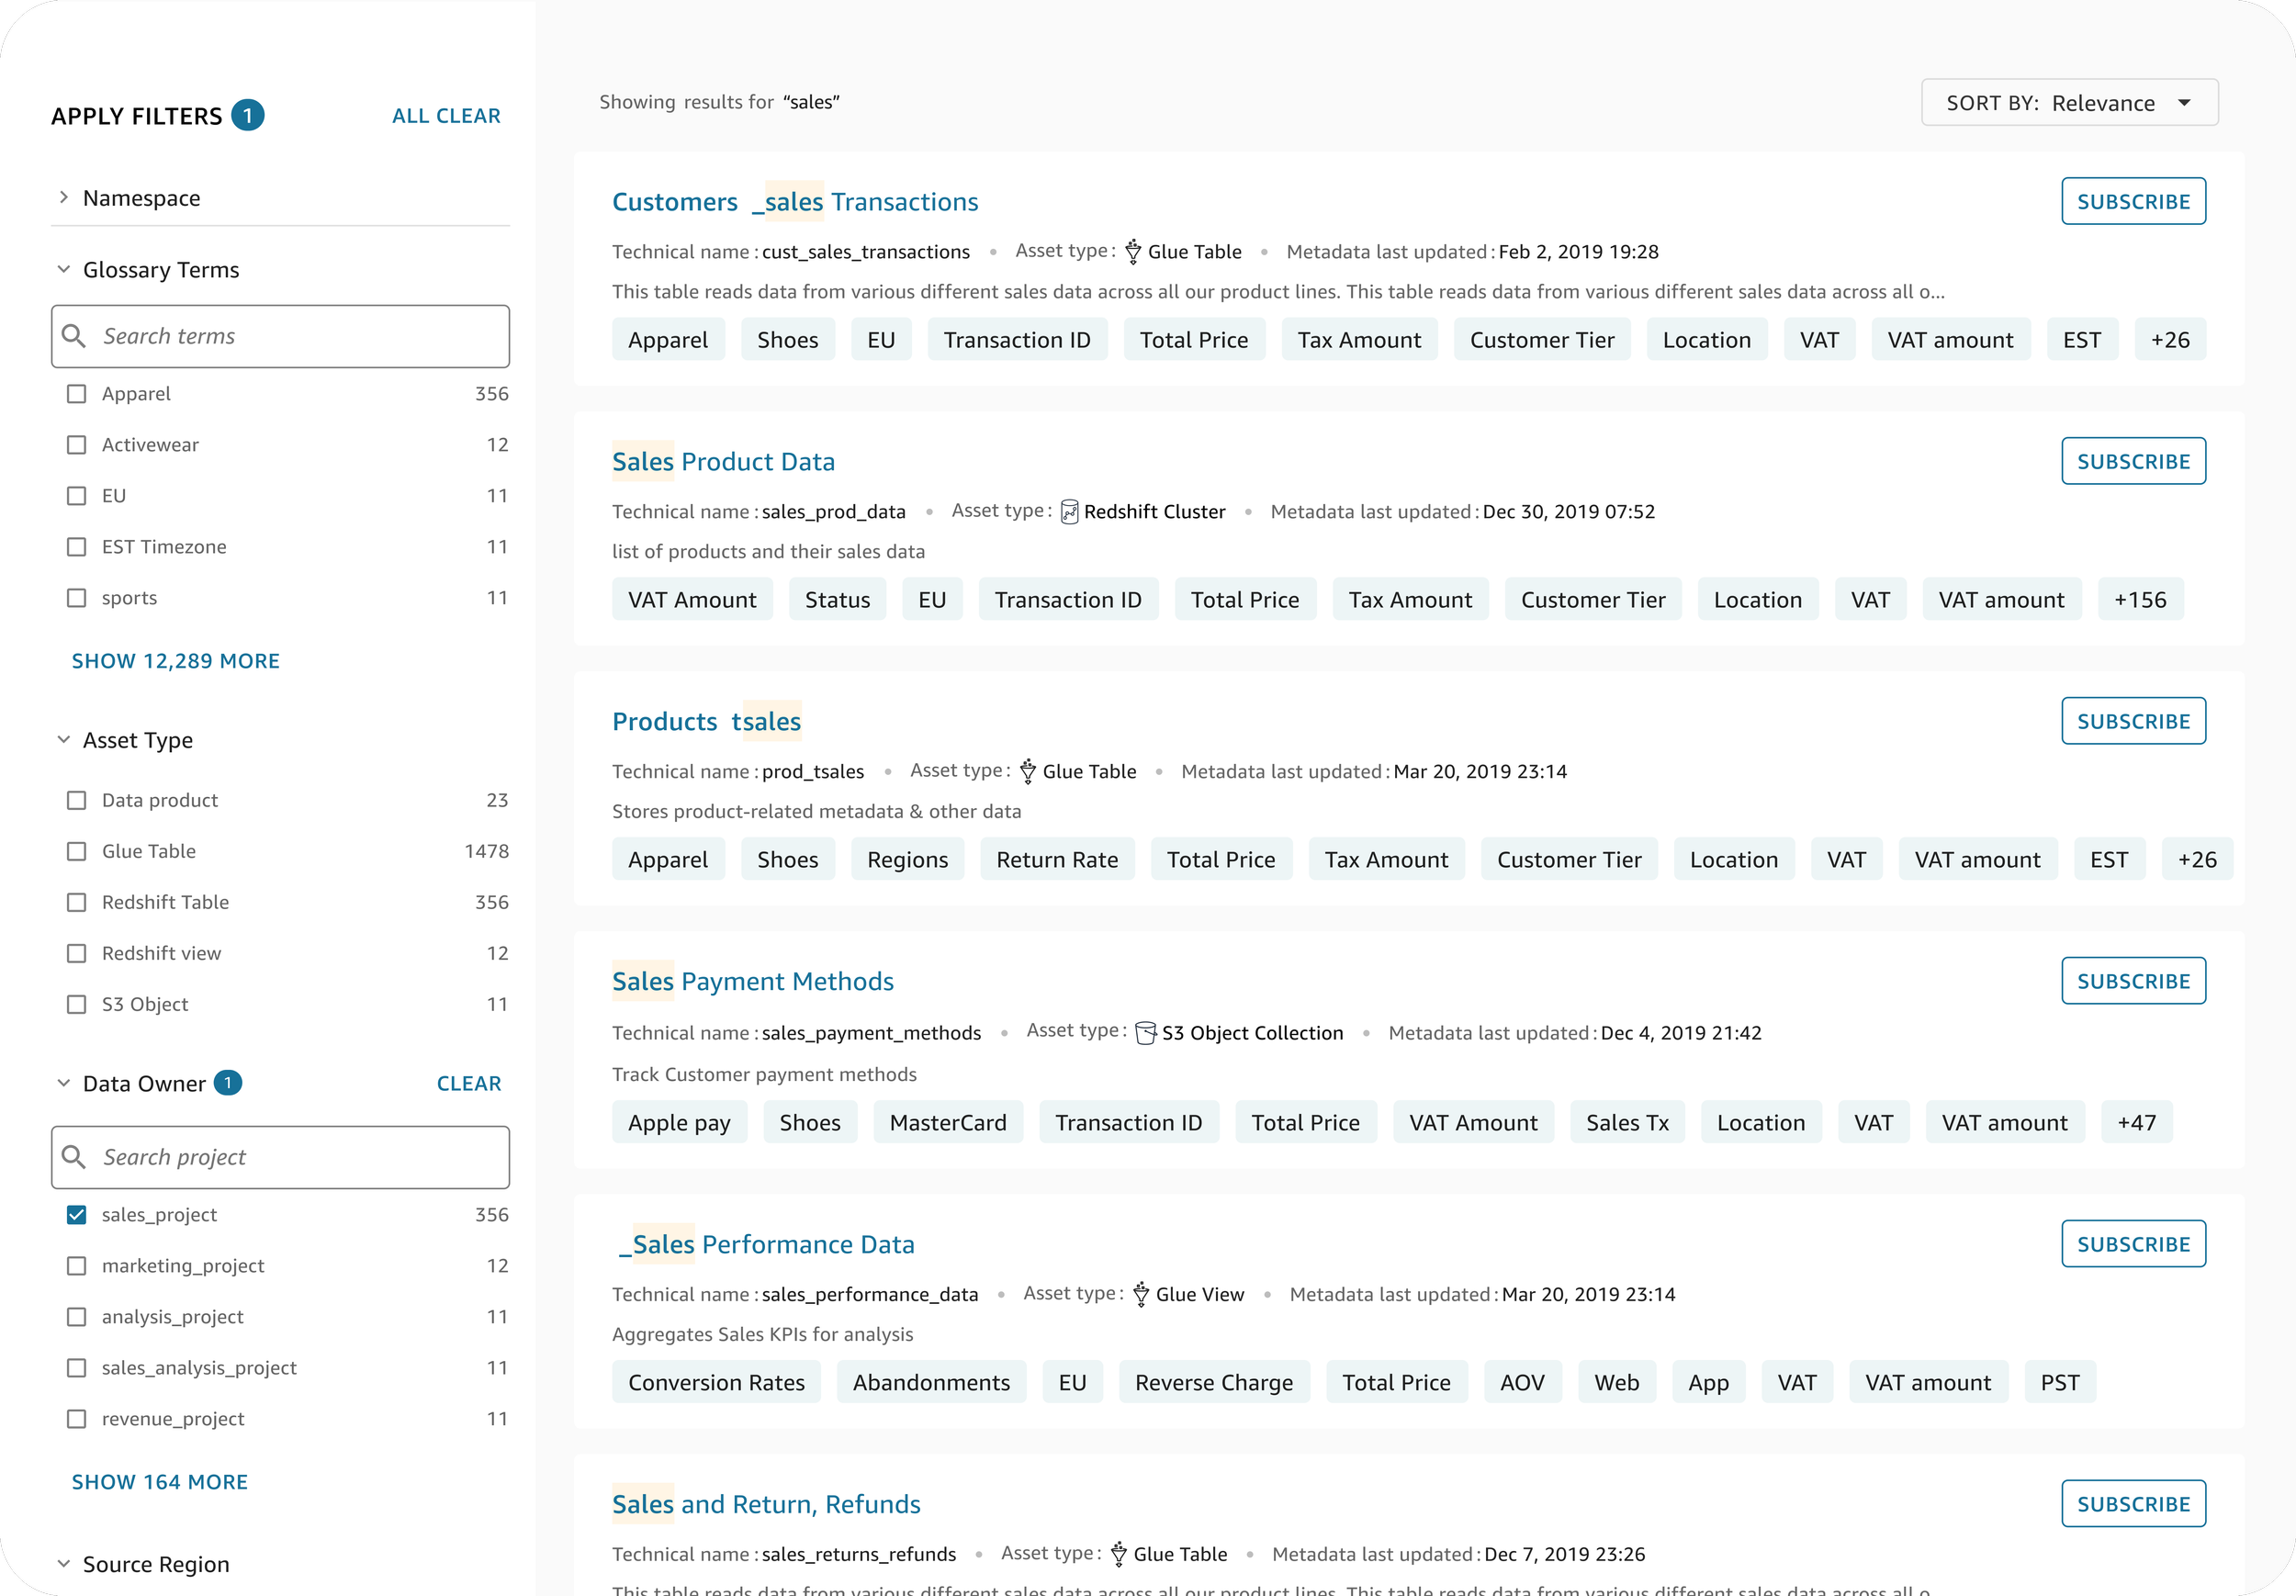Collapse the Asset Type filter section
Screen dimensions: 2296x1596
[64, 740]
